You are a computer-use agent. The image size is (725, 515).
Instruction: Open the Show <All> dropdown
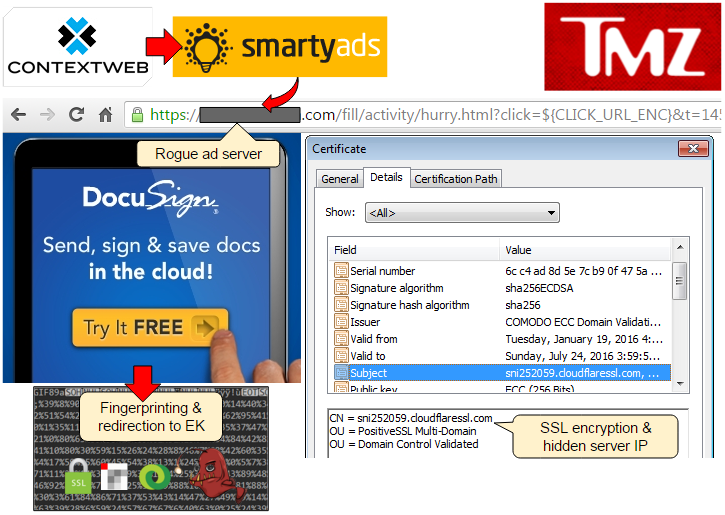[x=462, y=213]
